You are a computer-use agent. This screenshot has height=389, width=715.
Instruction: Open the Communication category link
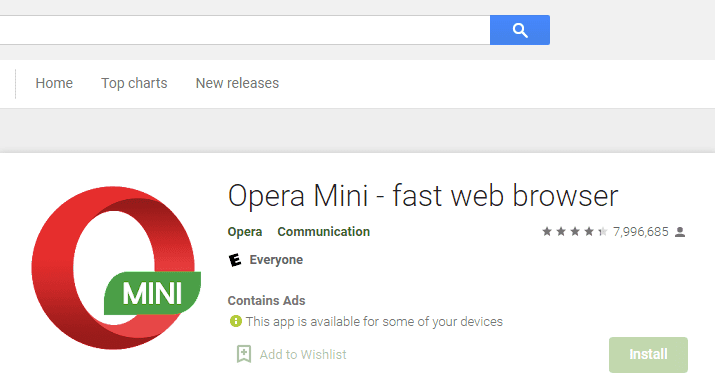323,232
